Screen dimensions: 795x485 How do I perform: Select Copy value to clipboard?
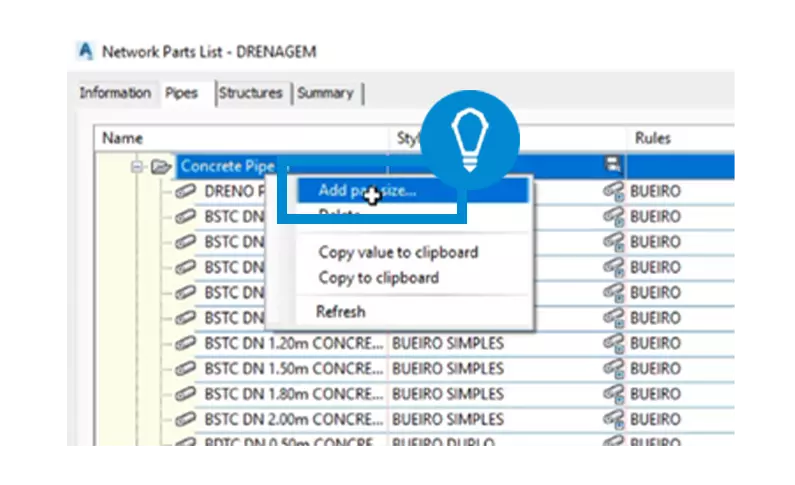click(x=398, y=252)
